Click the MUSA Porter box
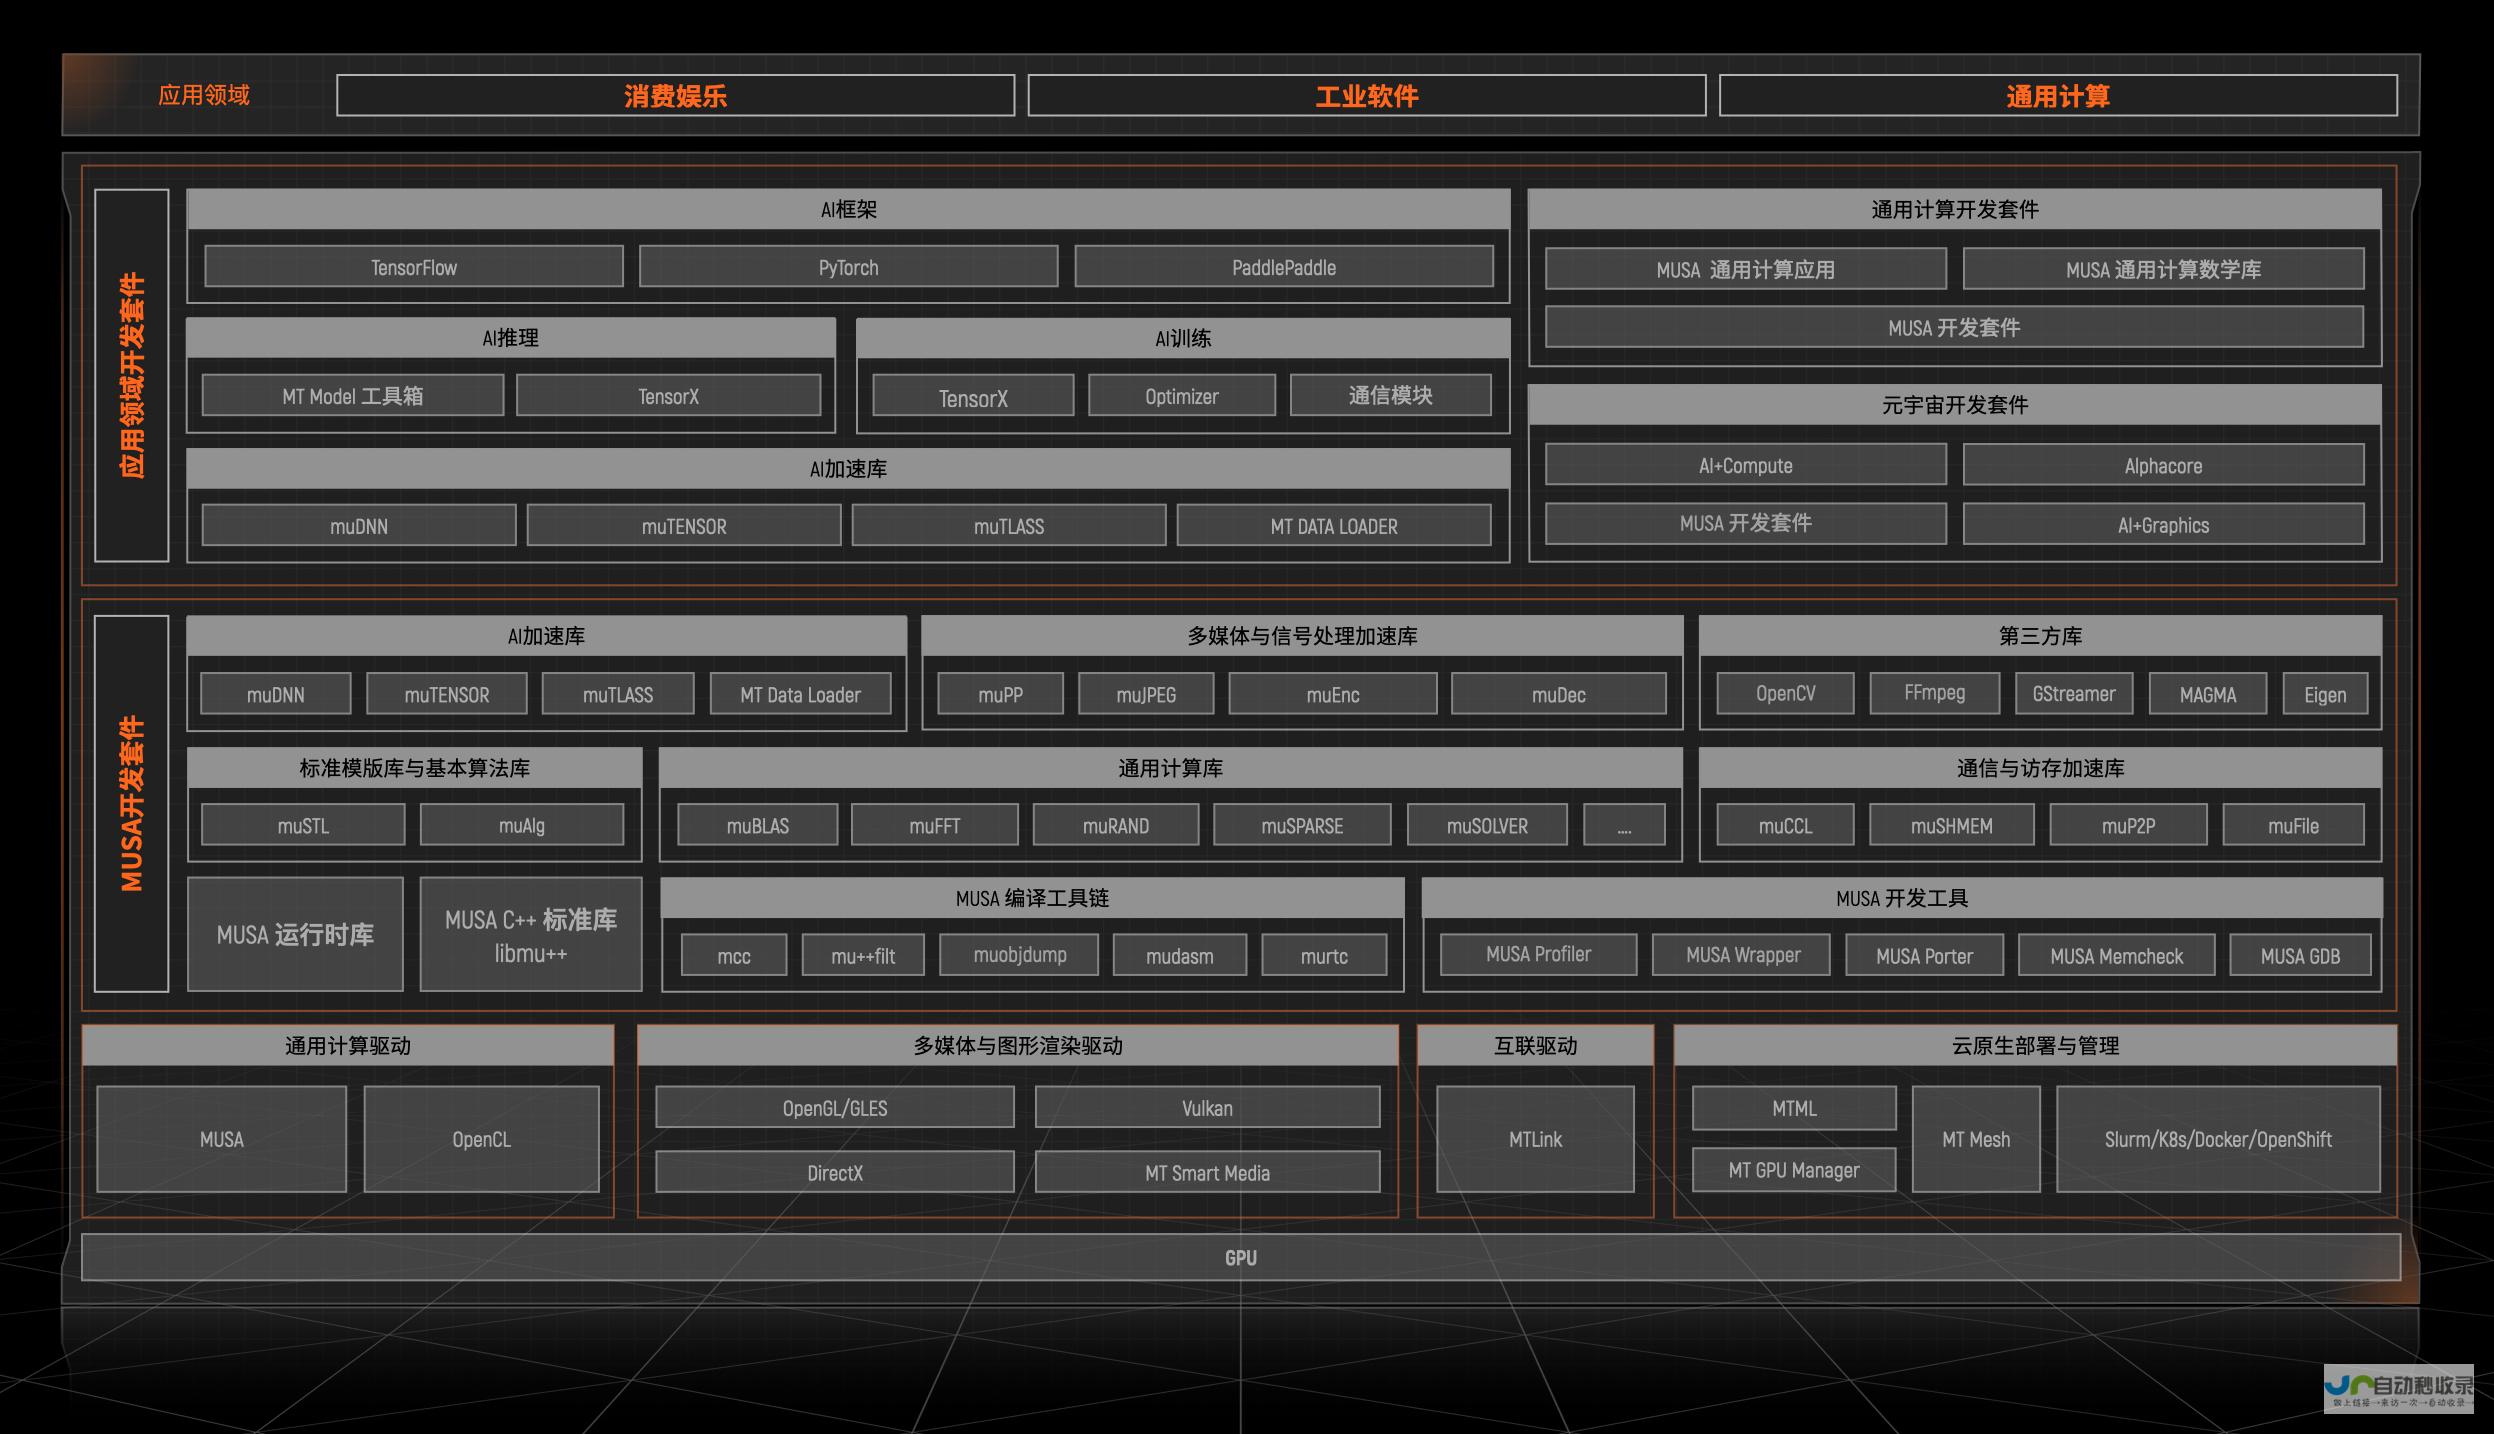Viewport: 2494px width, 1434px height. click(x=1924, y=955)
